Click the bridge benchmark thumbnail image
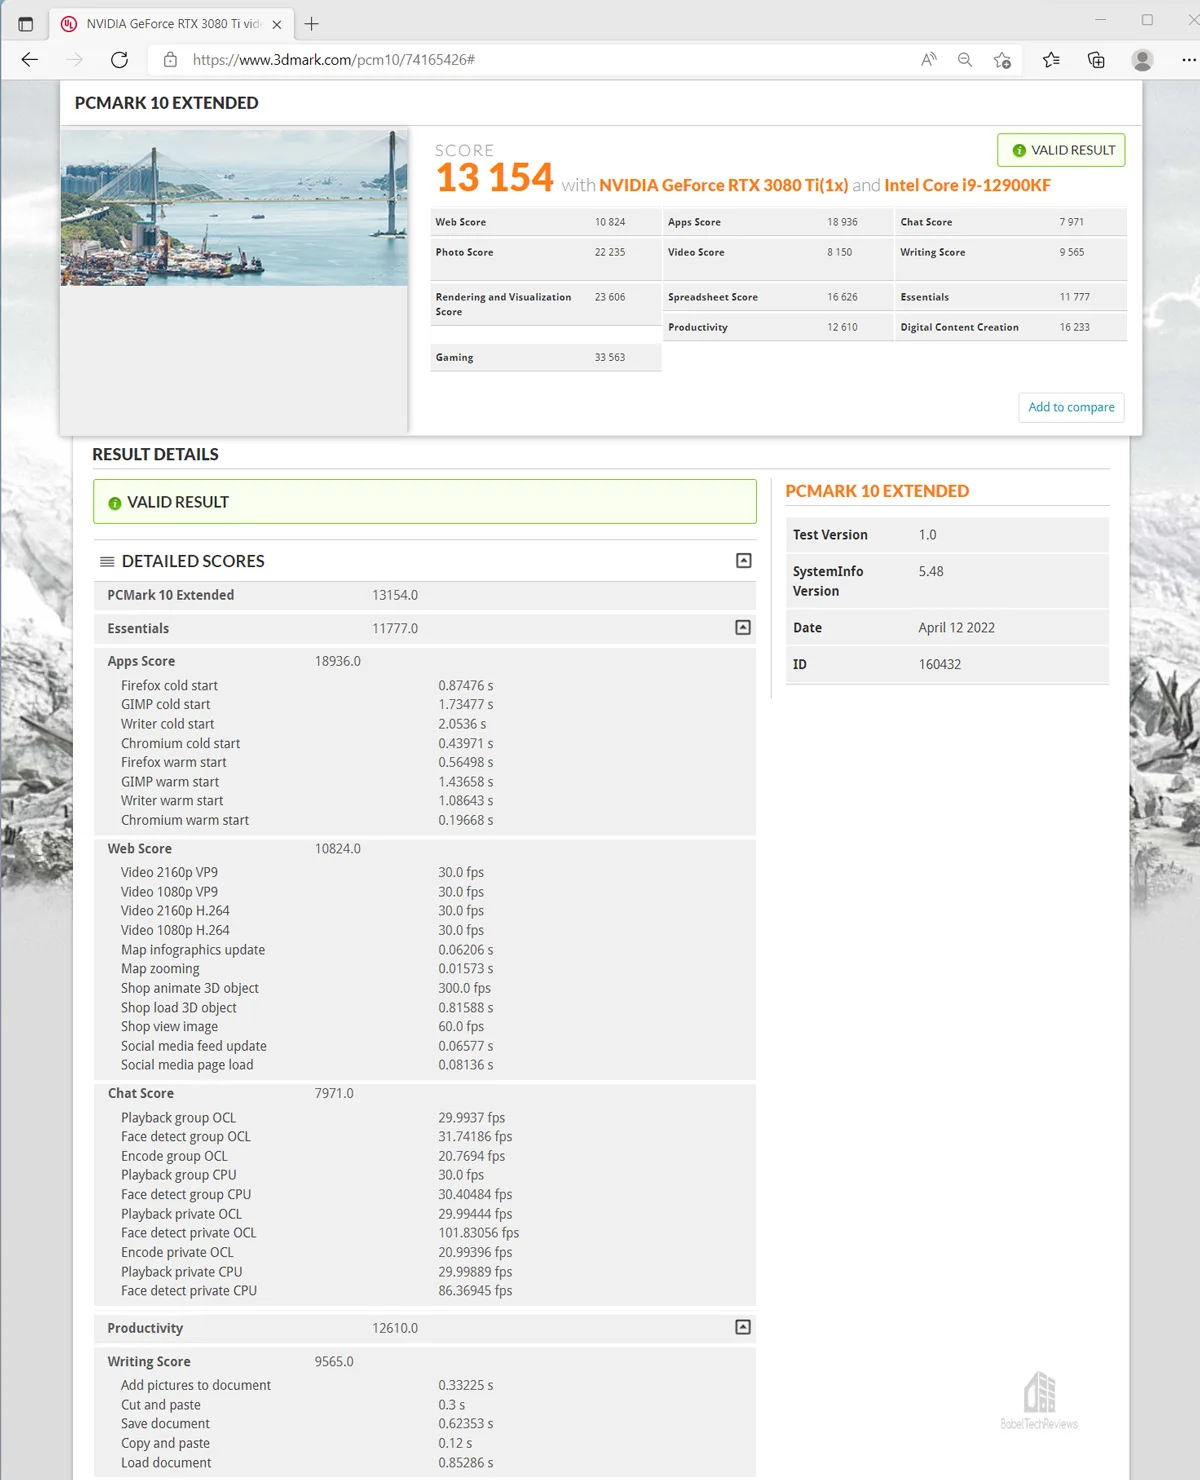The height and width of the screenshot is (1480, 1200). pyautogui.click(x=234, y=207)
